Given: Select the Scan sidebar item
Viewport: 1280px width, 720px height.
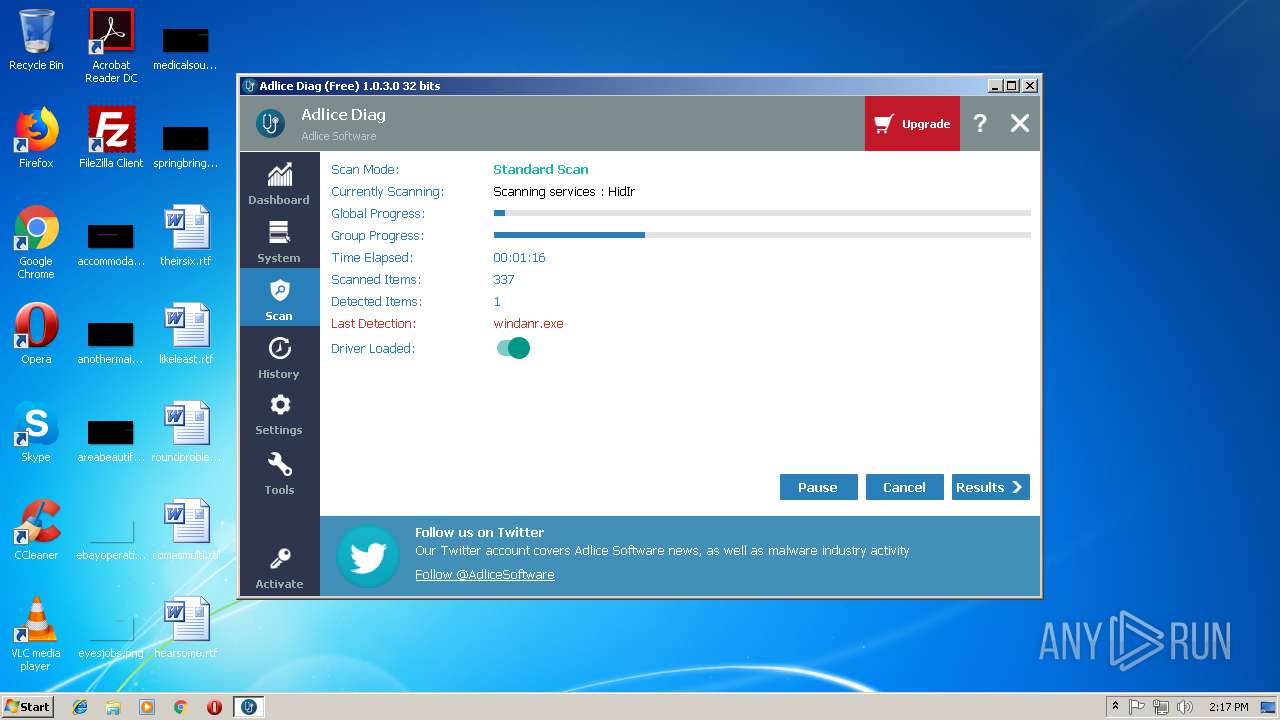Looking at the screenshot, I should [x=279, y=298].
